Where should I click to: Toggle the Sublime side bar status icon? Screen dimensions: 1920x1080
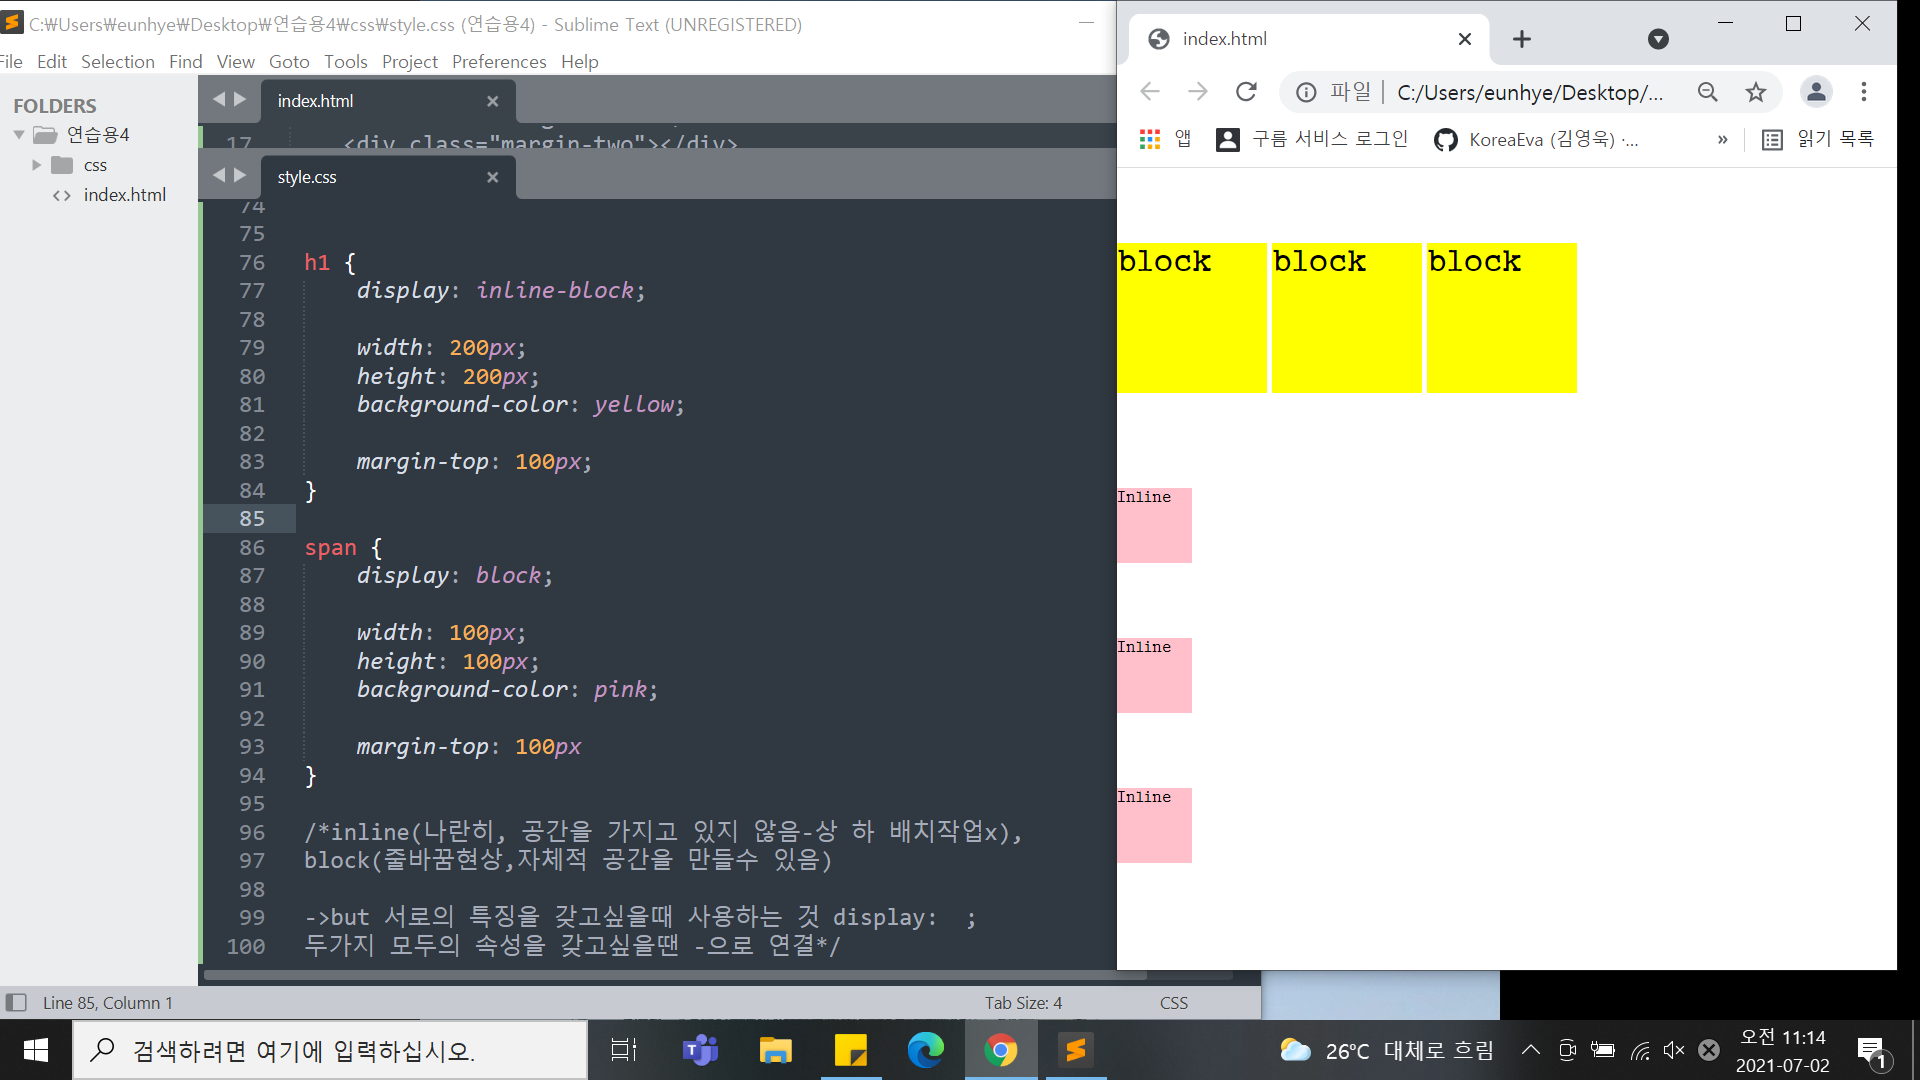[16, 1002]
